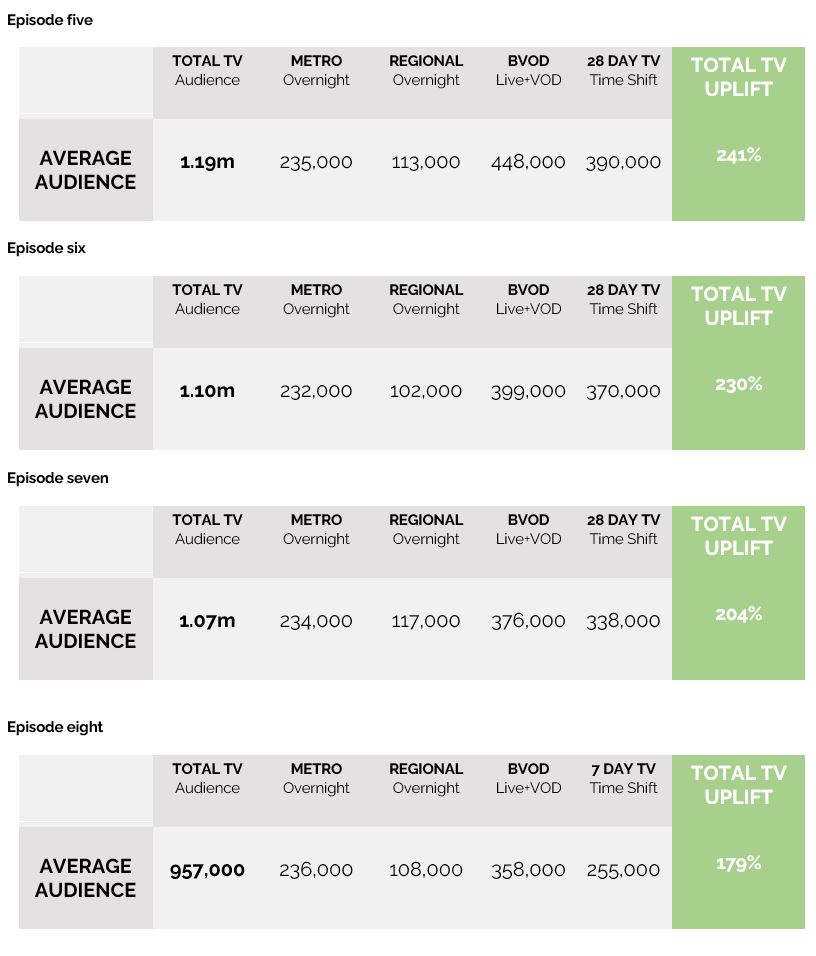Viewport: 816px width, 956px height.
Task: Click the Episode five heading
Action: click(x=50, y=20)
